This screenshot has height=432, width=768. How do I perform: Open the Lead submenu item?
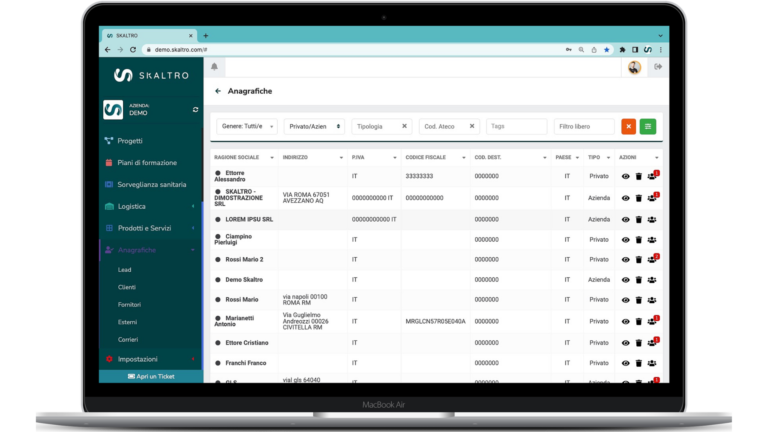click(124, 270)
